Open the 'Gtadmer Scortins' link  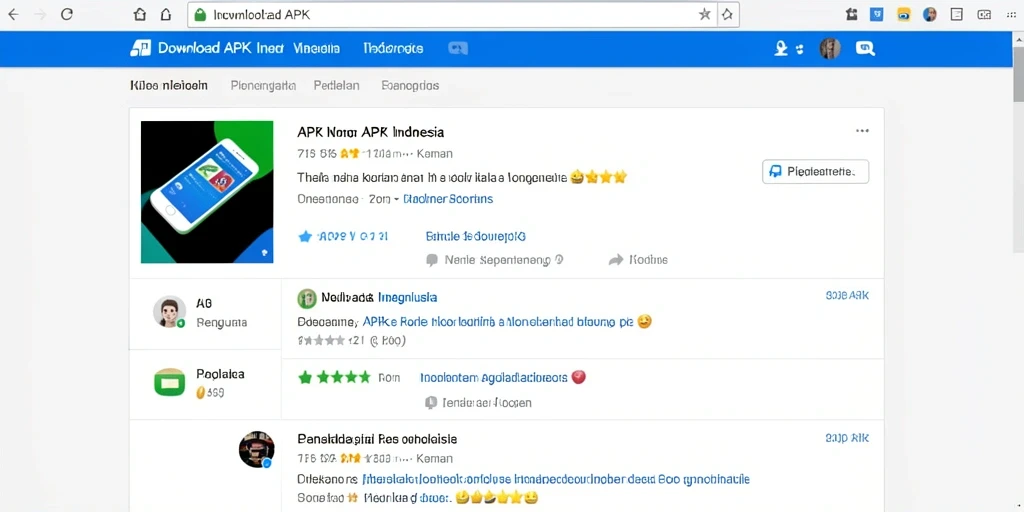pos(448,199)
